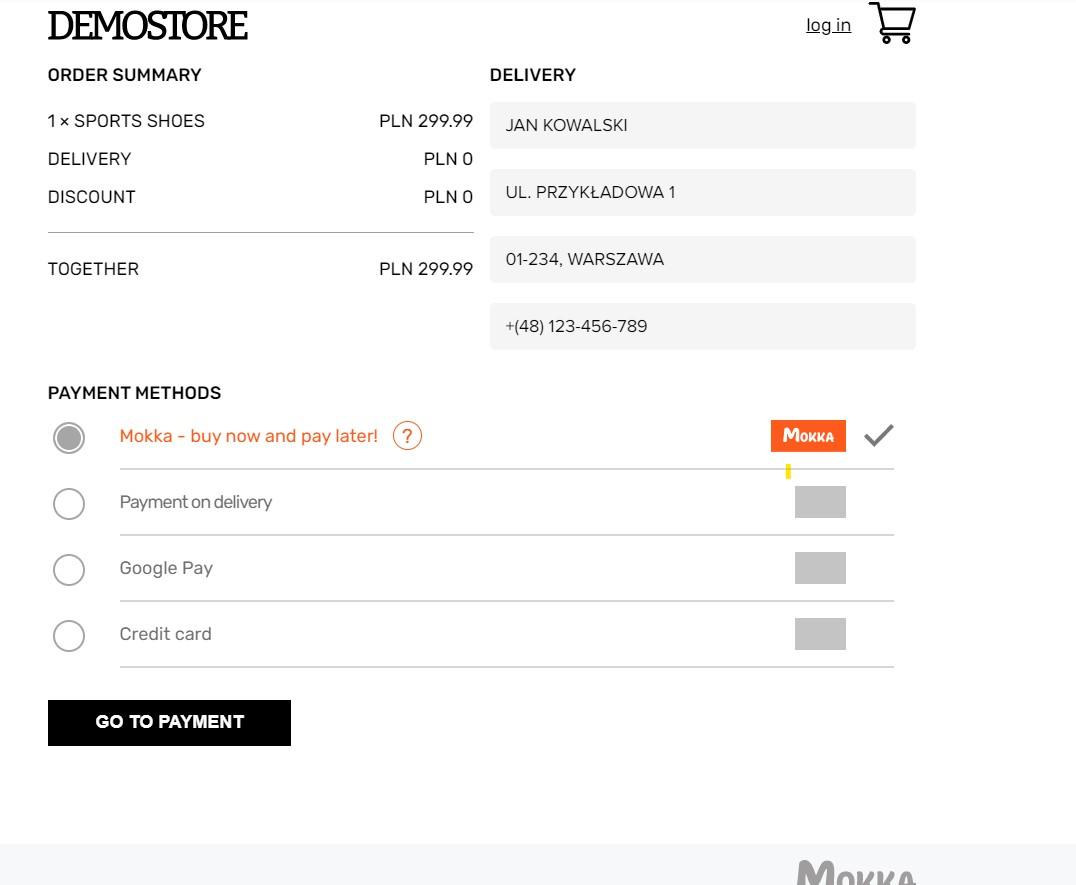Click the checkmark beside Mokka payment

(x=878, y=436)
